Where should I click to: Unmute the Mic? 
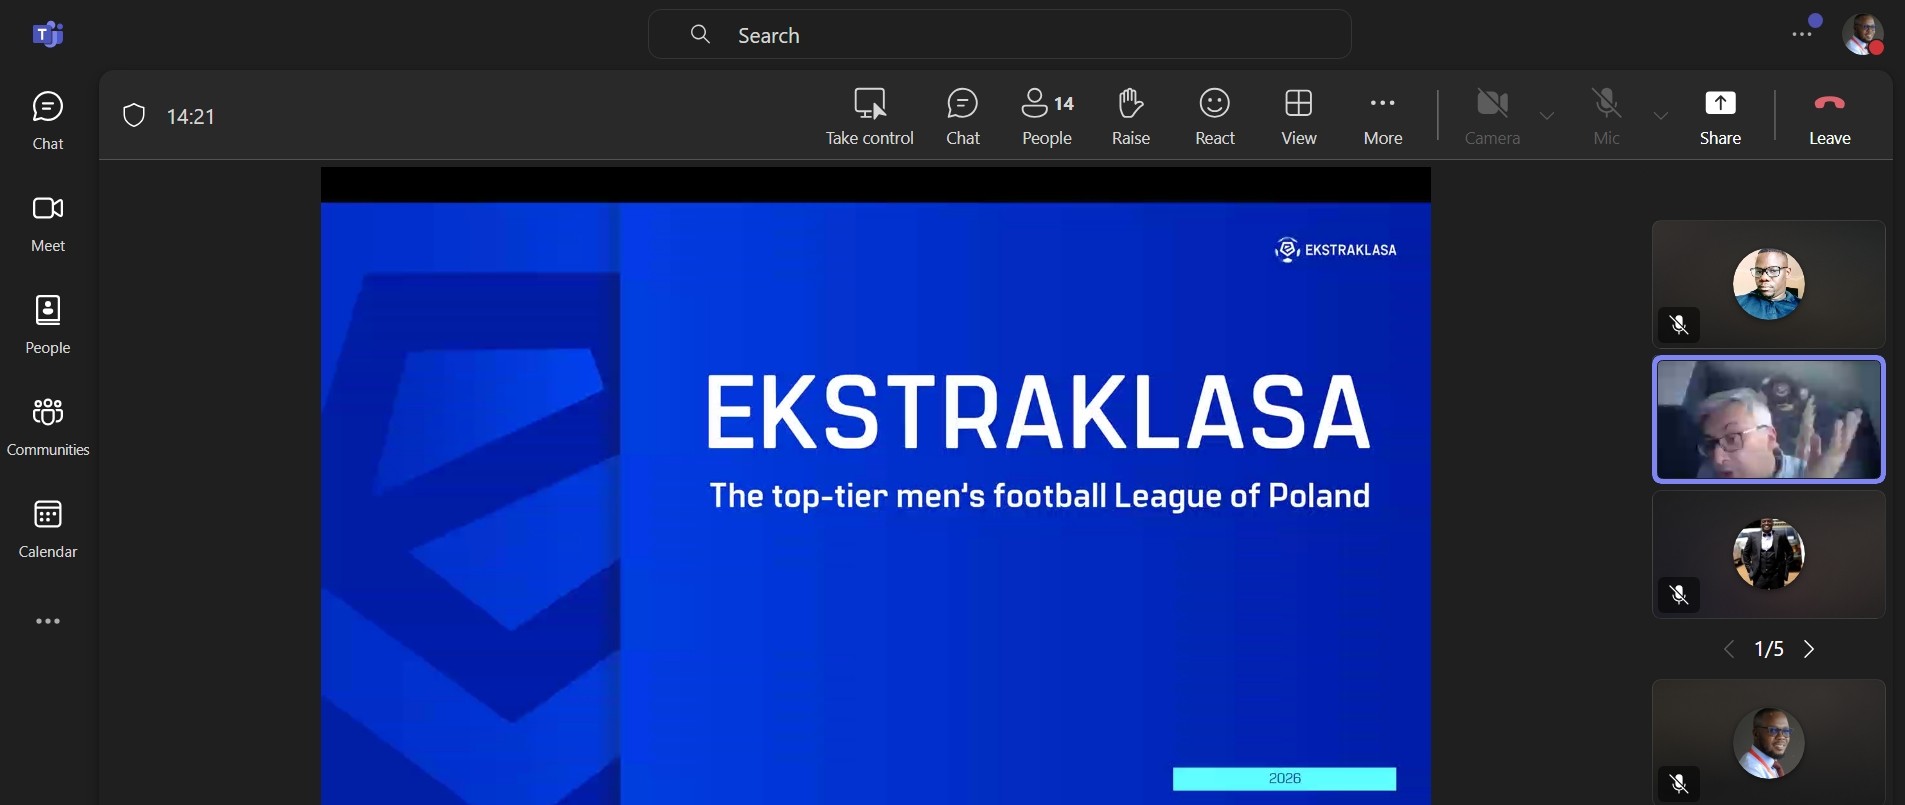tap(1606, 116)
